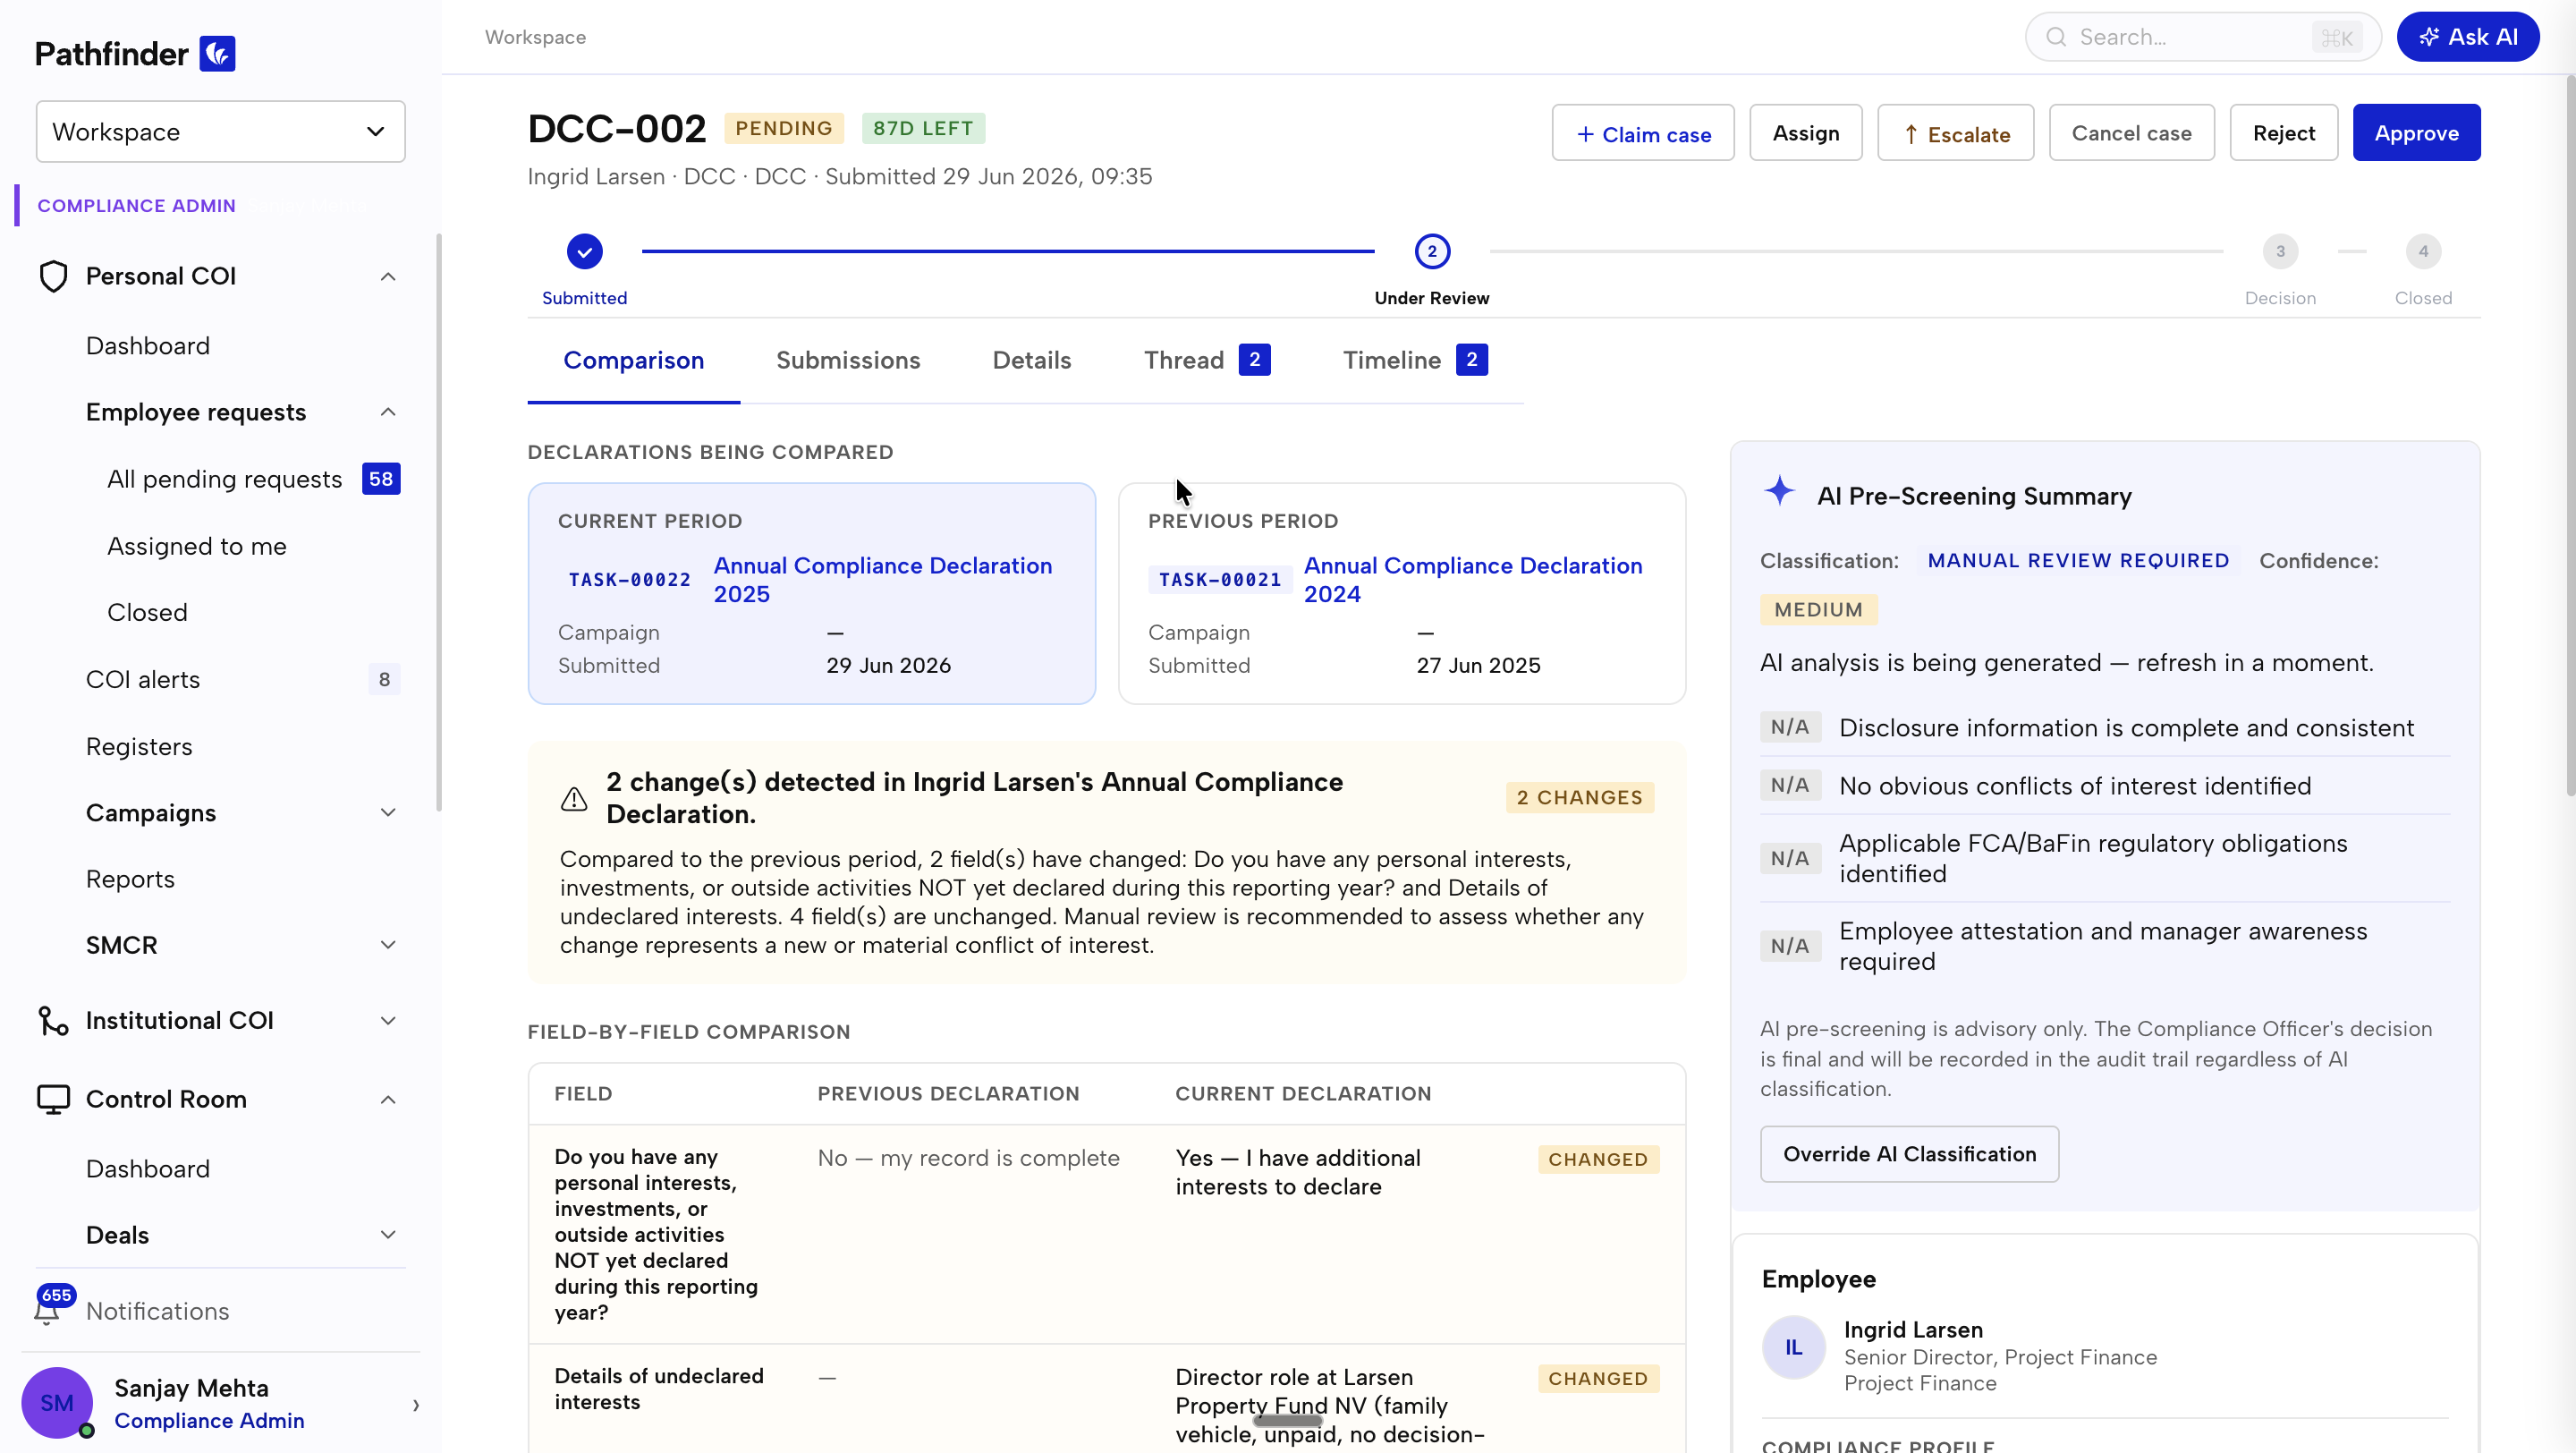Click the IL employee avatar
The image size is (2576, 1453).
[1794, 1347]
